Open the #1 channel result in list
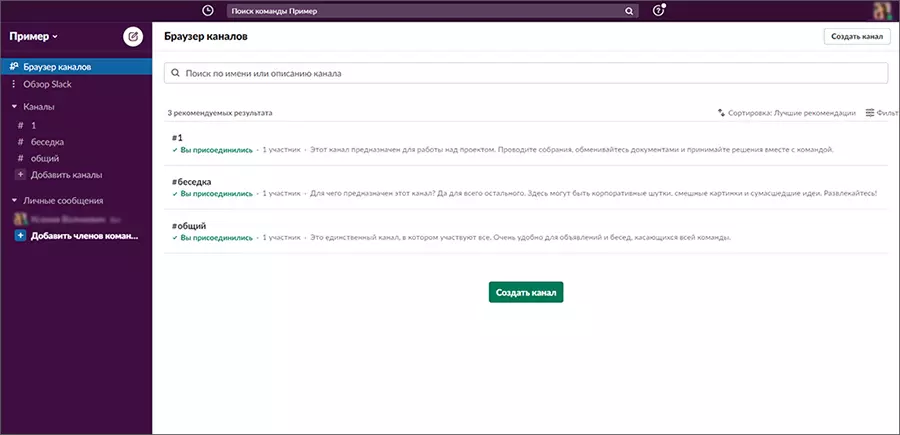The image size is (900, 435). click(177, 137)
